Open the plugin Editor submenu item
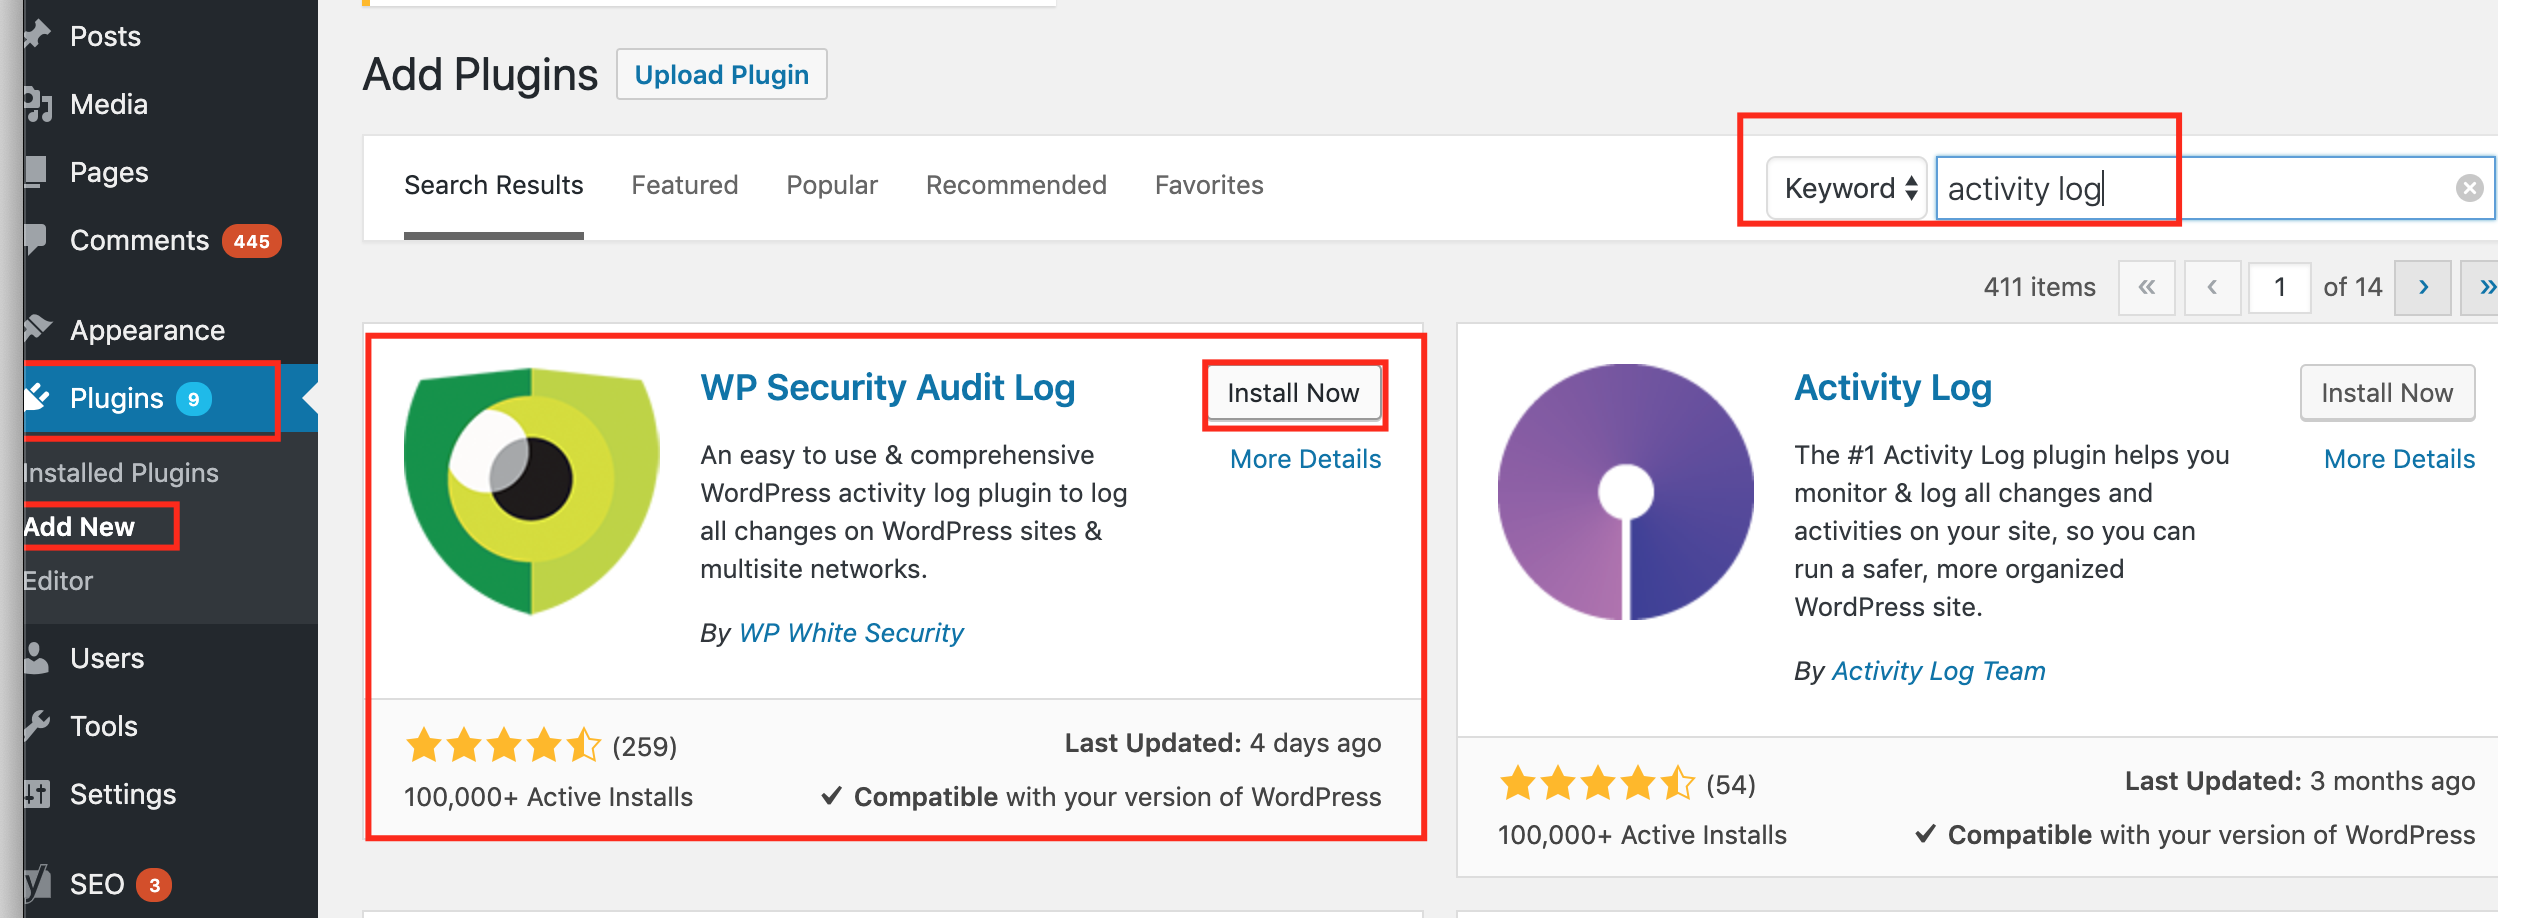Screen dimensions: 2544x918 coord(58,581)
